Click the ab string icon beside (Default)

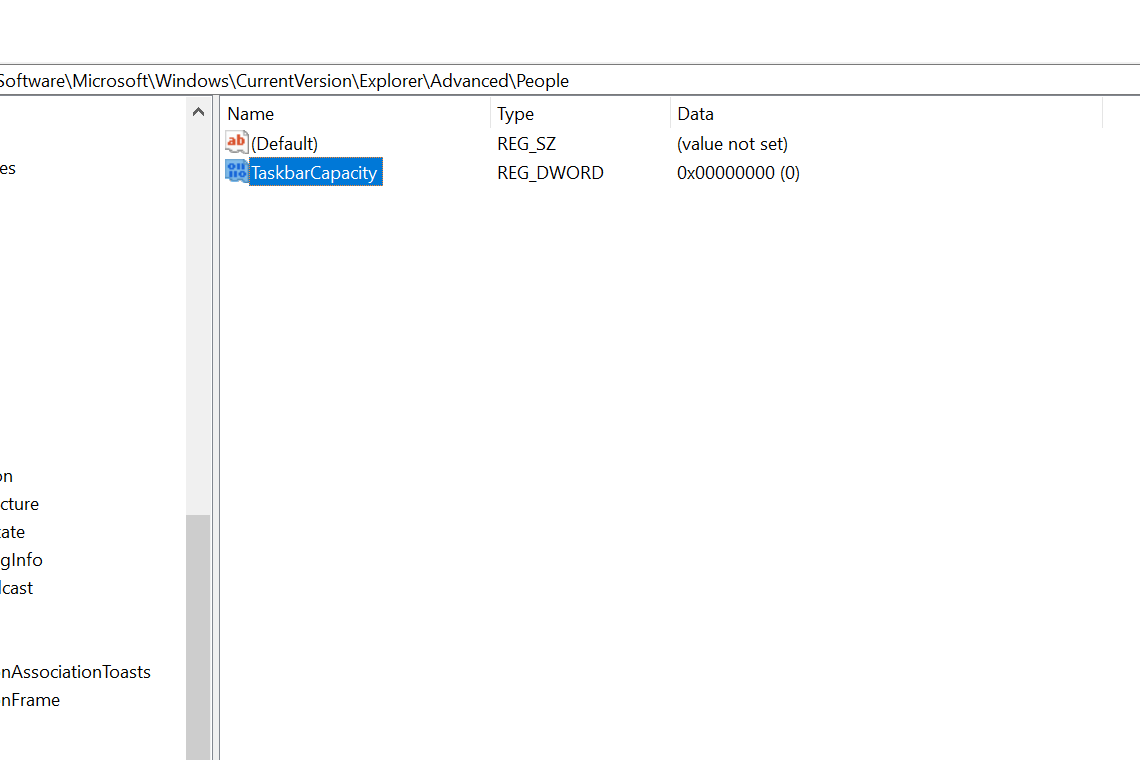pyautogui.click(x=236, y=142)
